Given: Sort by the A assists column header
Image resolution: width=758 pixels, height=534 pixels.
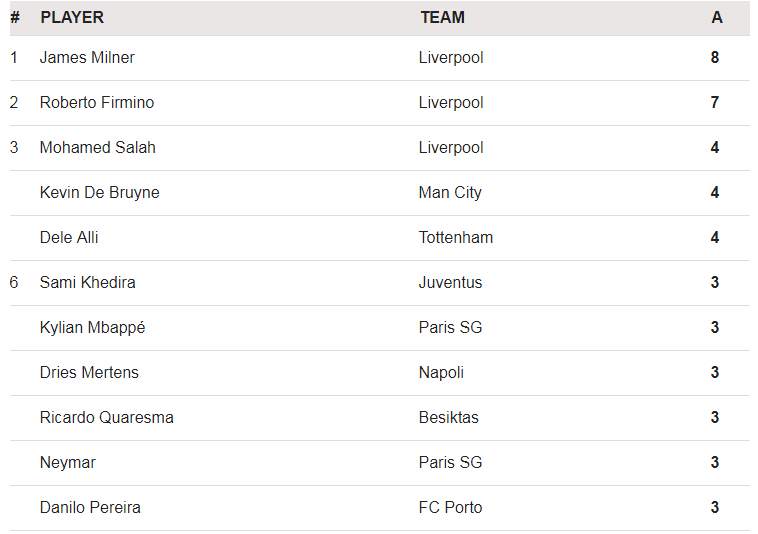Looking at the screenshot, I should pyautogui.click(x=717, y=18).
